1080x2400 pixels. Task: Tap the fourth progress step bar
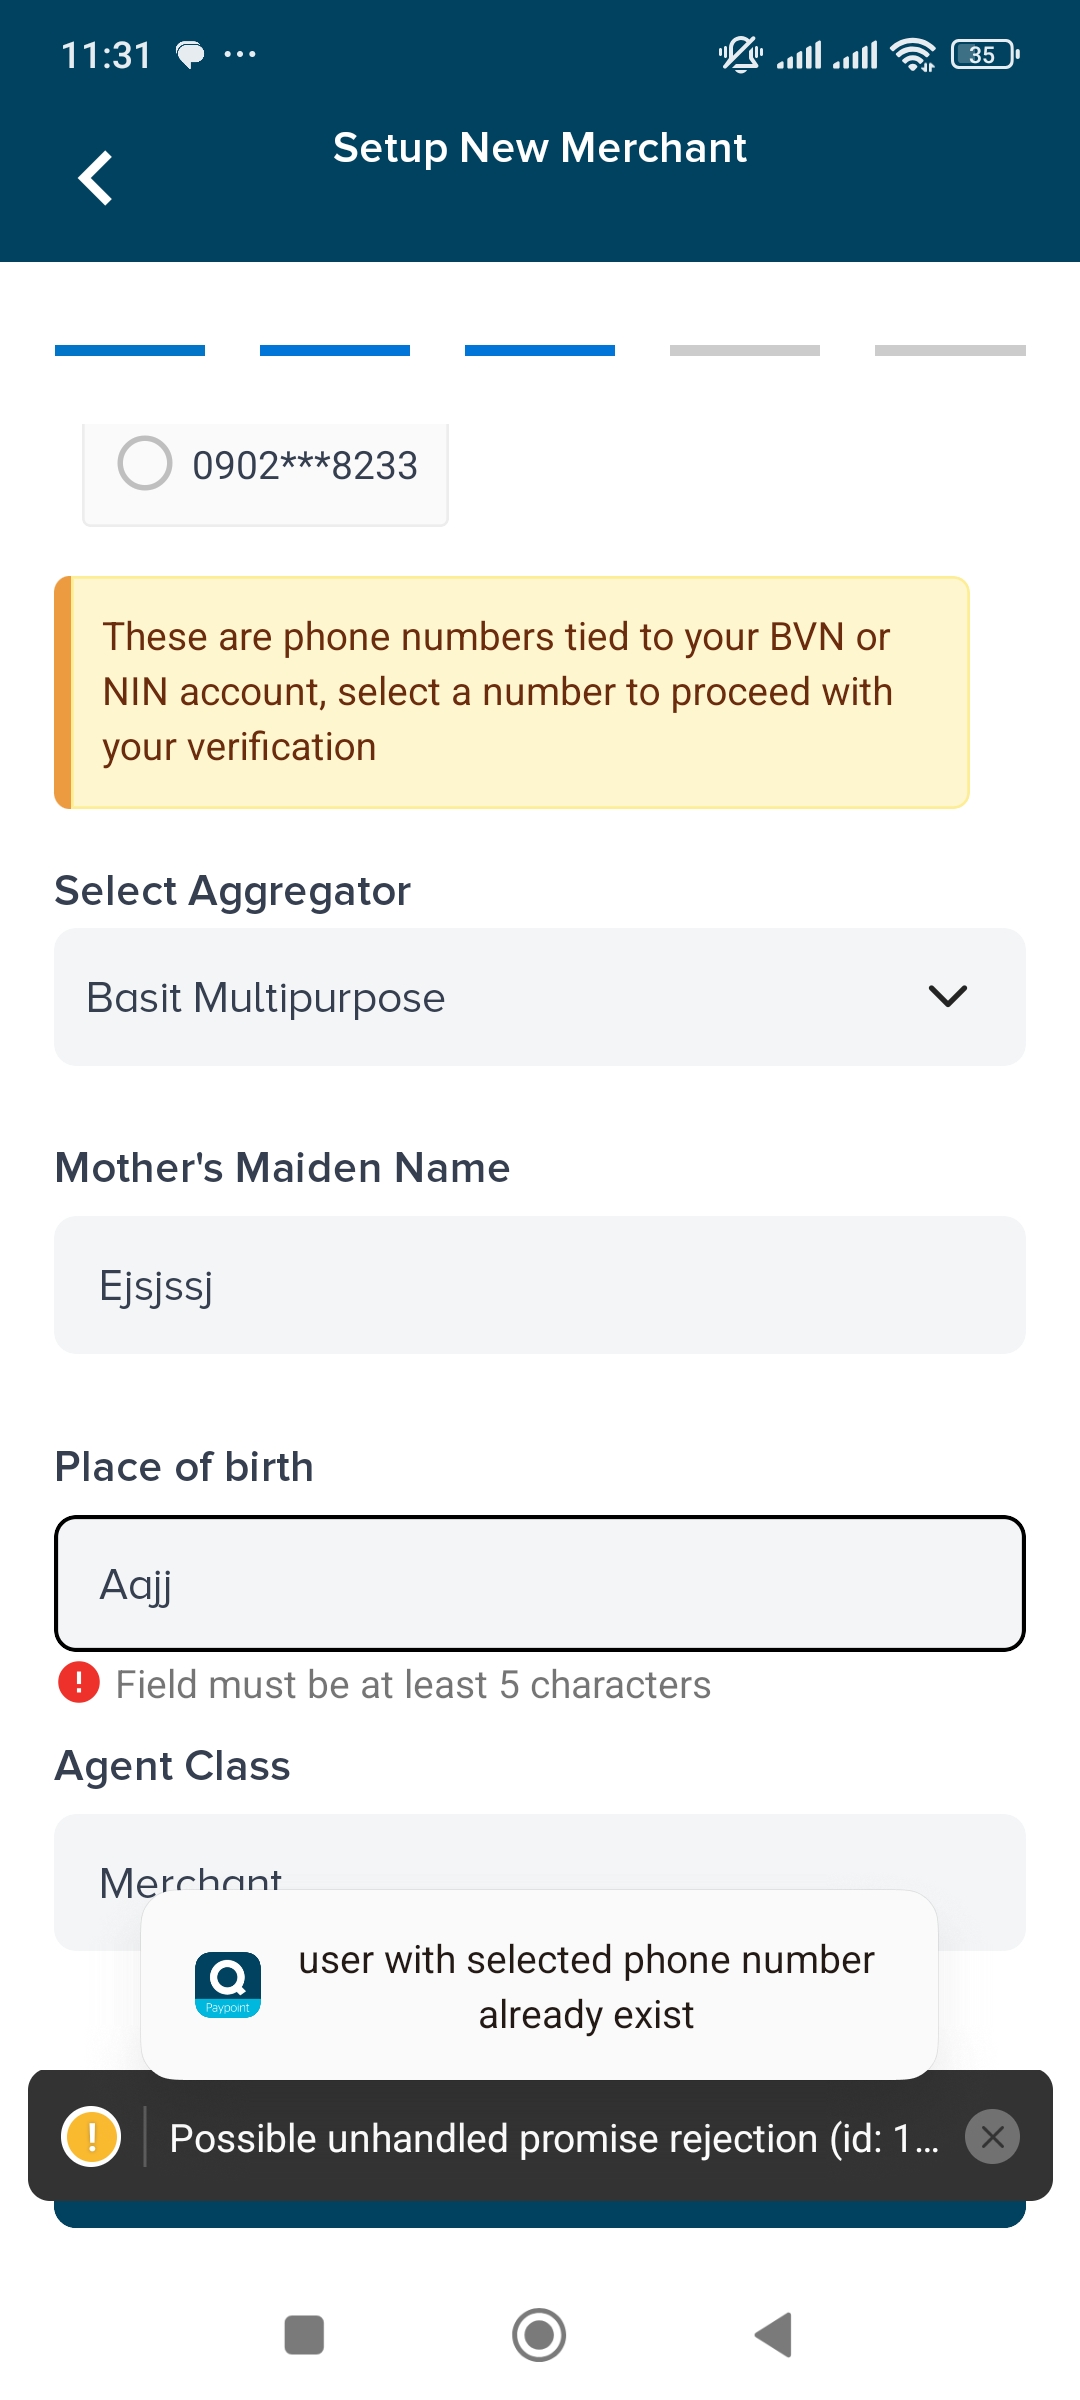(744, 351)
